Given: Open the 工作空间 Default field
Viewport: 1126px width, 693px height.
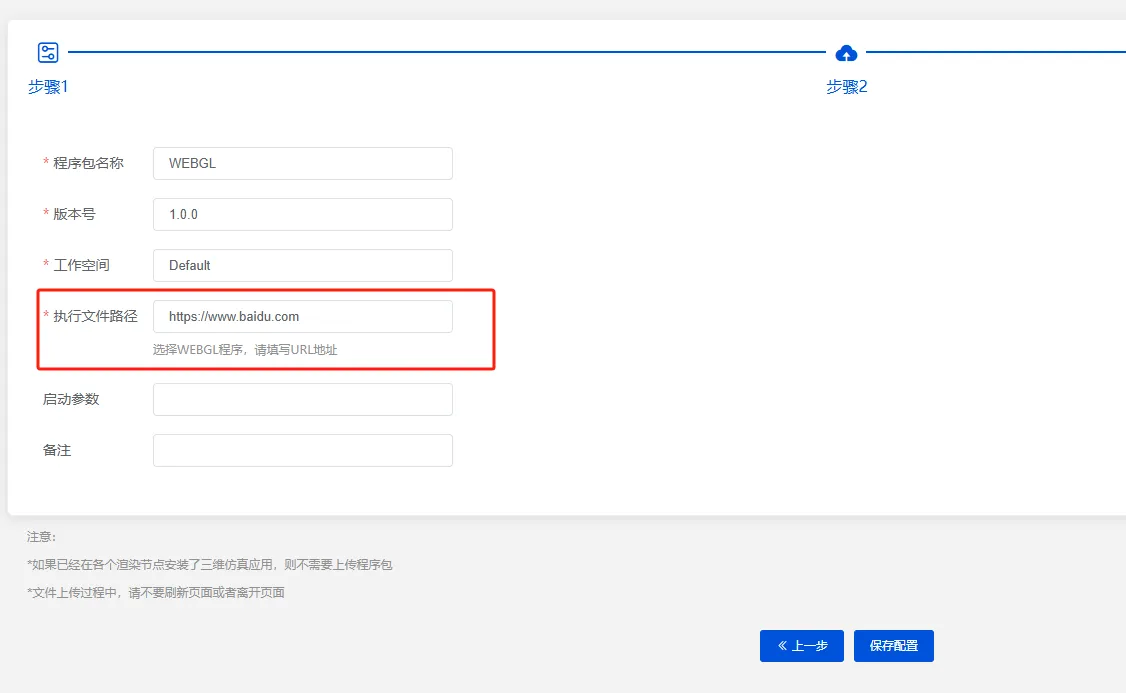Looking at the screenshot, I should [302, 265].
